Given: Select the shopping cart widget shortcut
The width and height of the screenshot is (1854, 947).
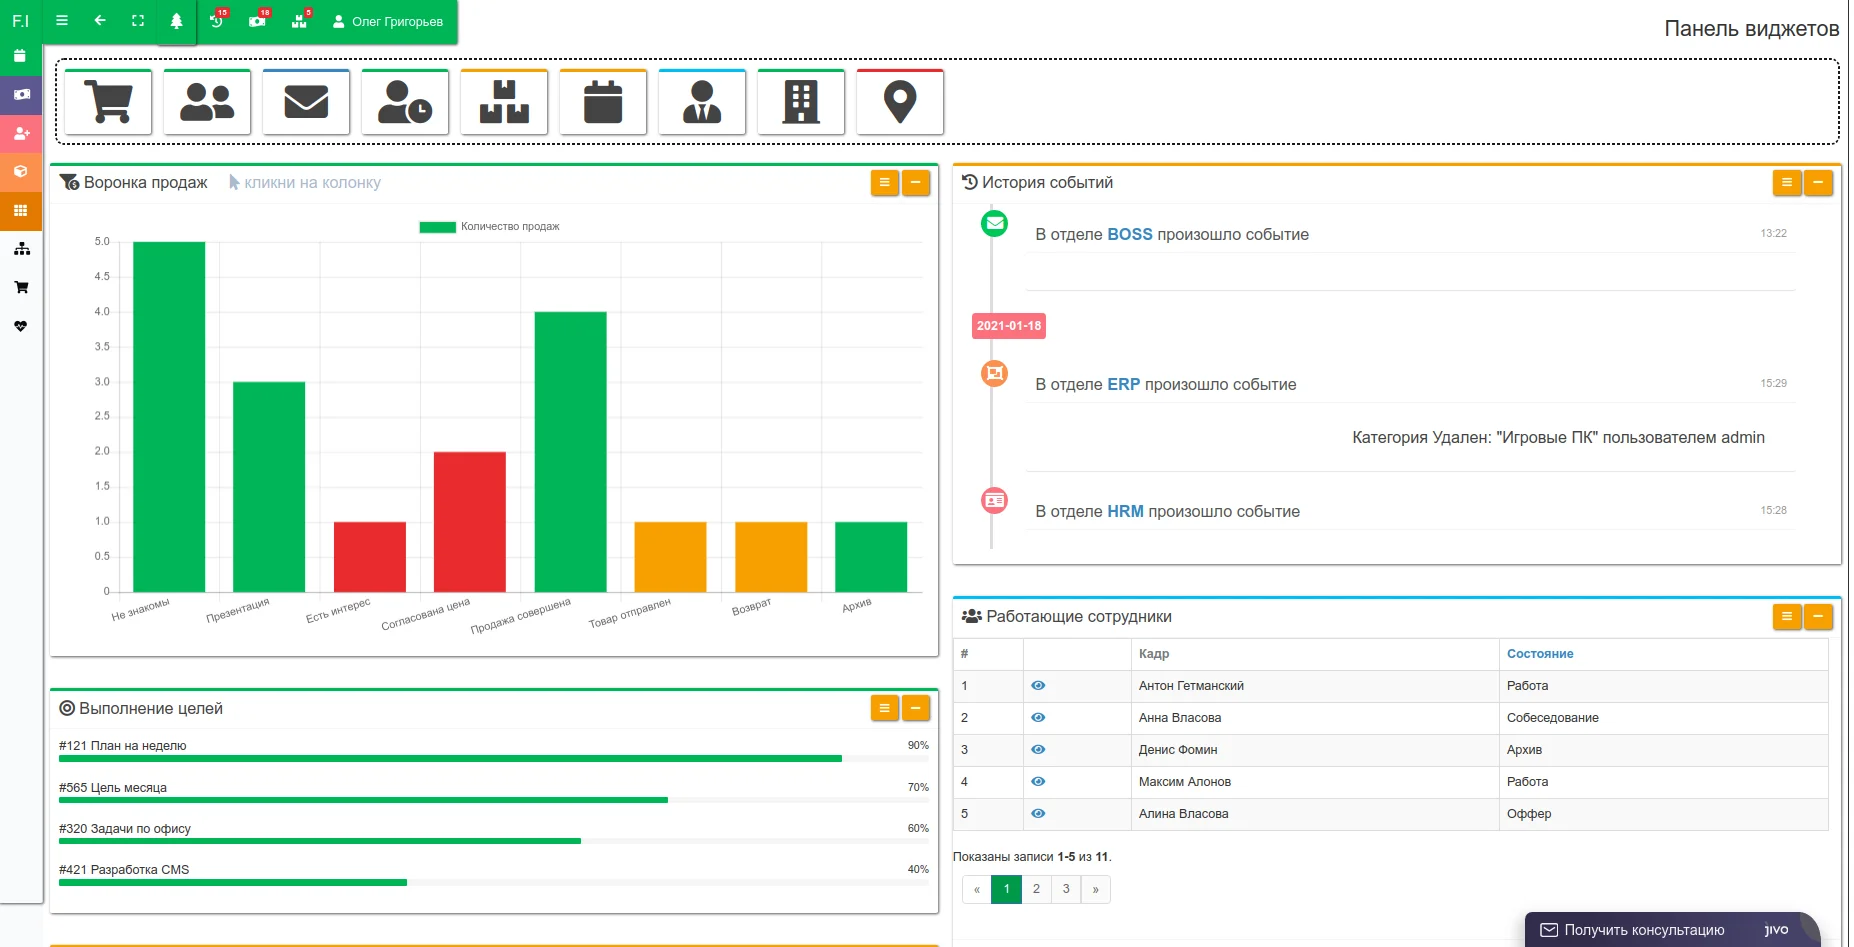Looking at the screenshot, I should click(106, 101).
